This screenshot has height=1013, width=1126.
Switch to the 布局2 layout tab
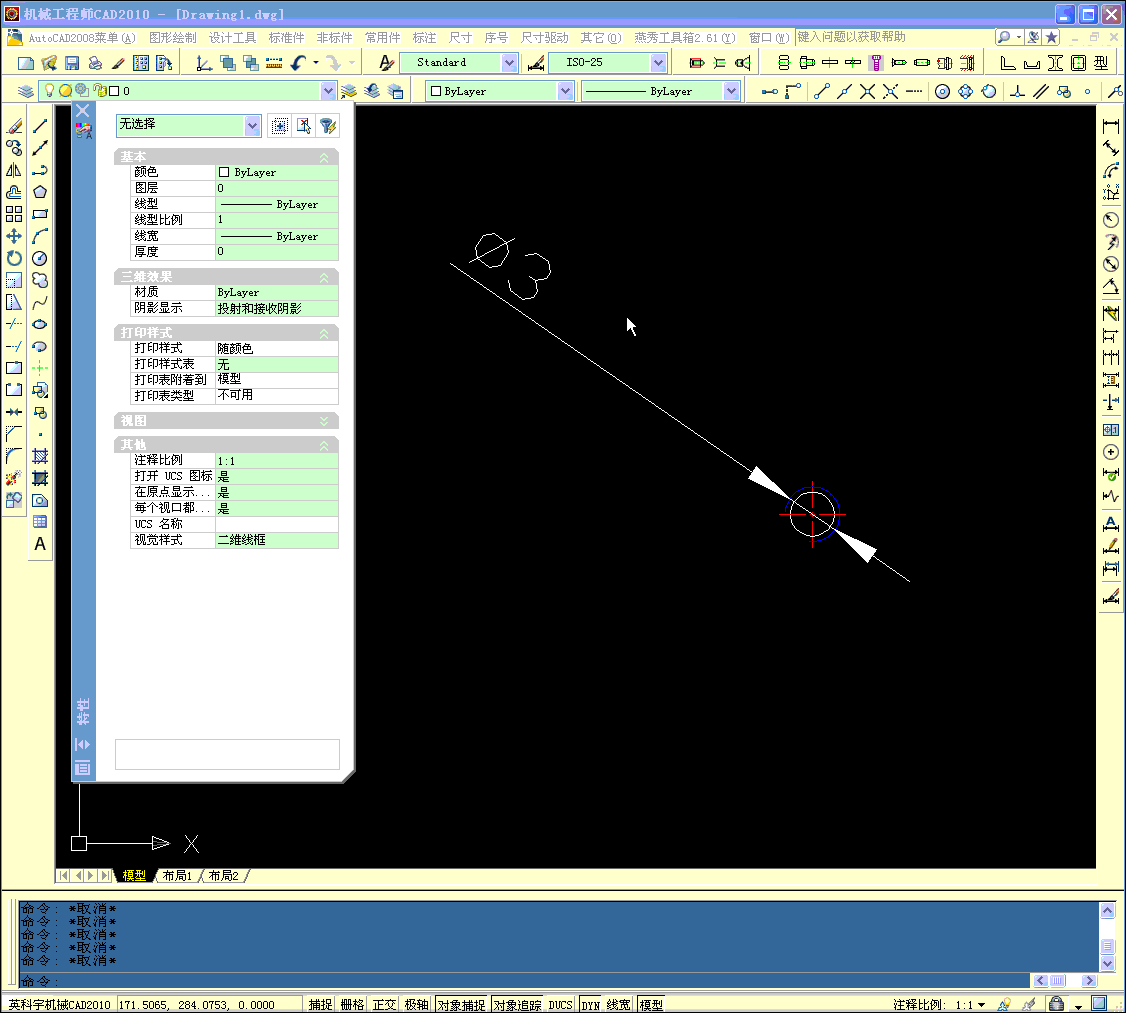tap(223, 876)
